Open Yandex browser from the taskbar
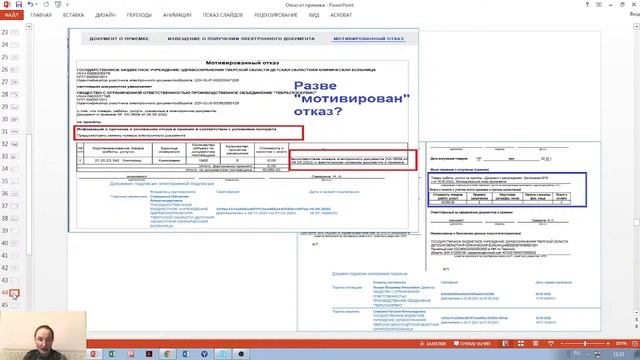 204,354
